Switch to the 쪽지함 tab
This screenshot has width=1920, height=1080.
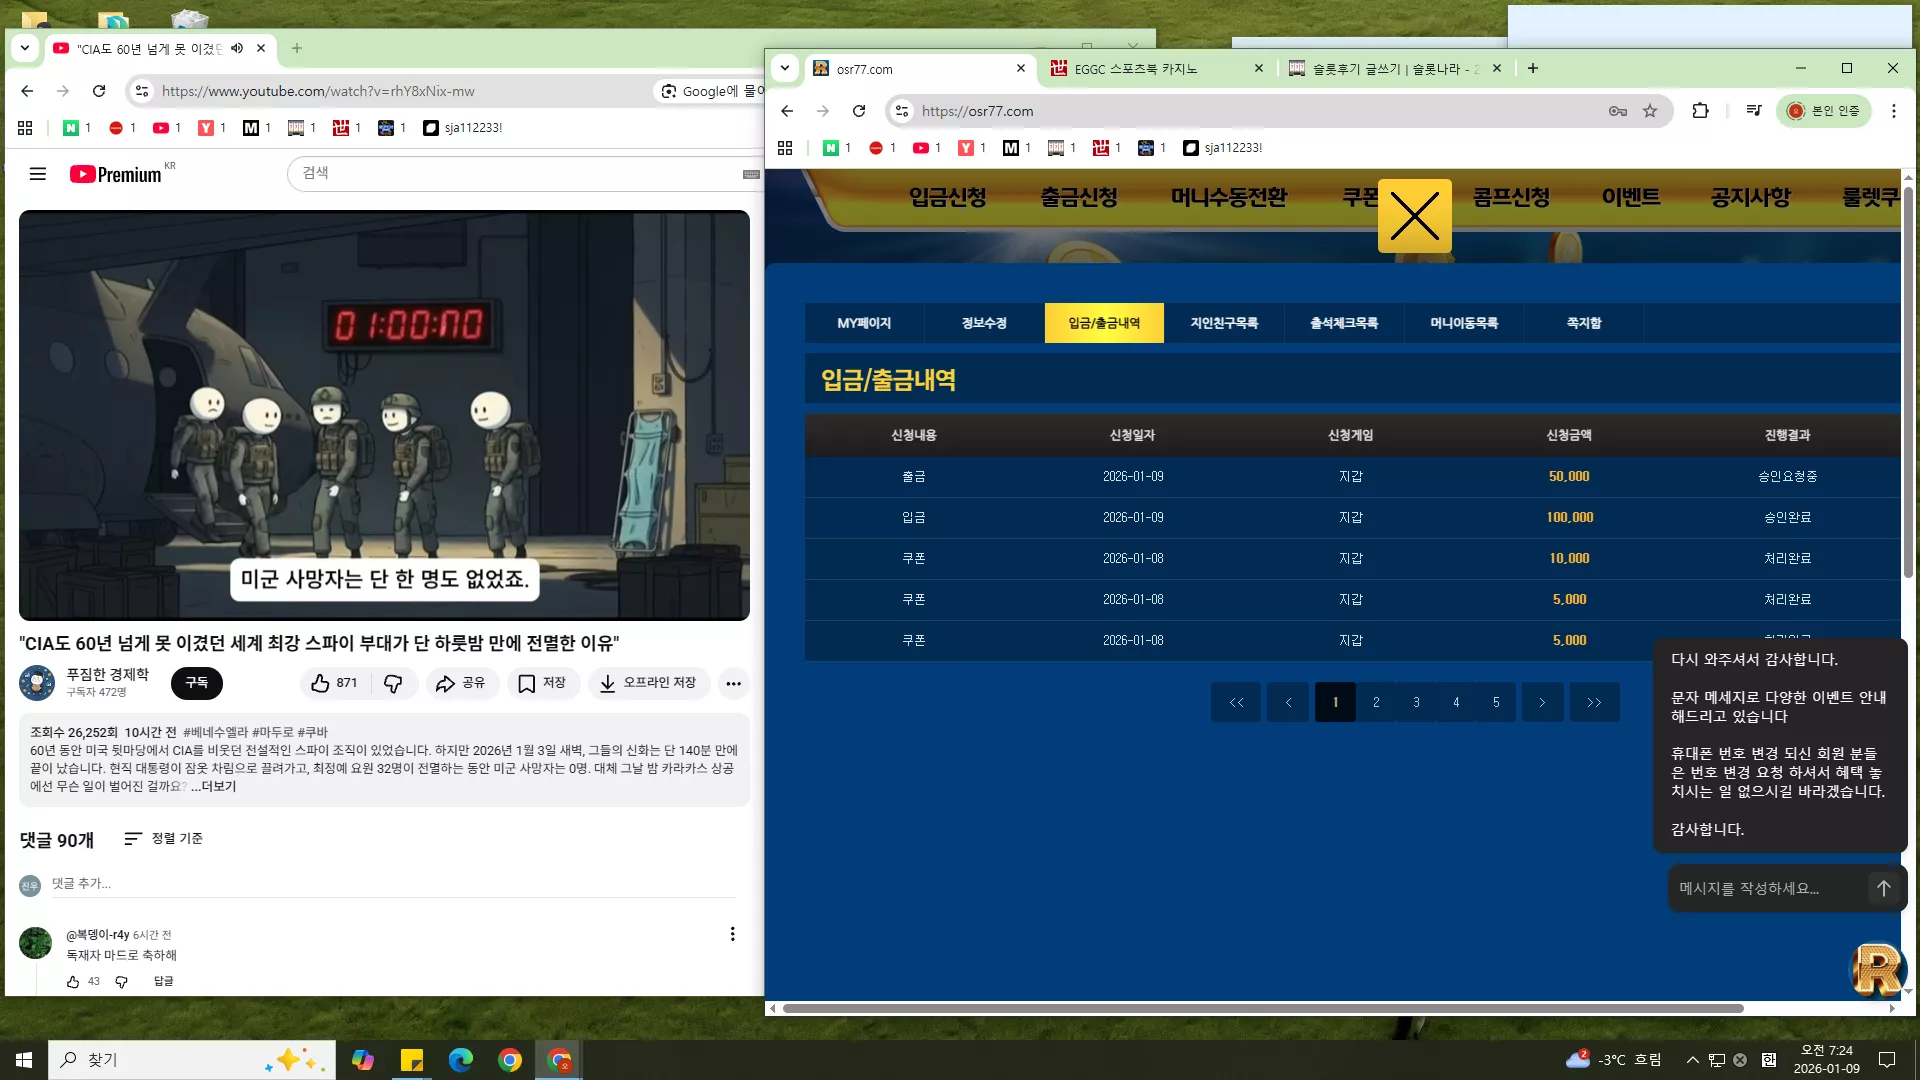tap(1584, 323)
